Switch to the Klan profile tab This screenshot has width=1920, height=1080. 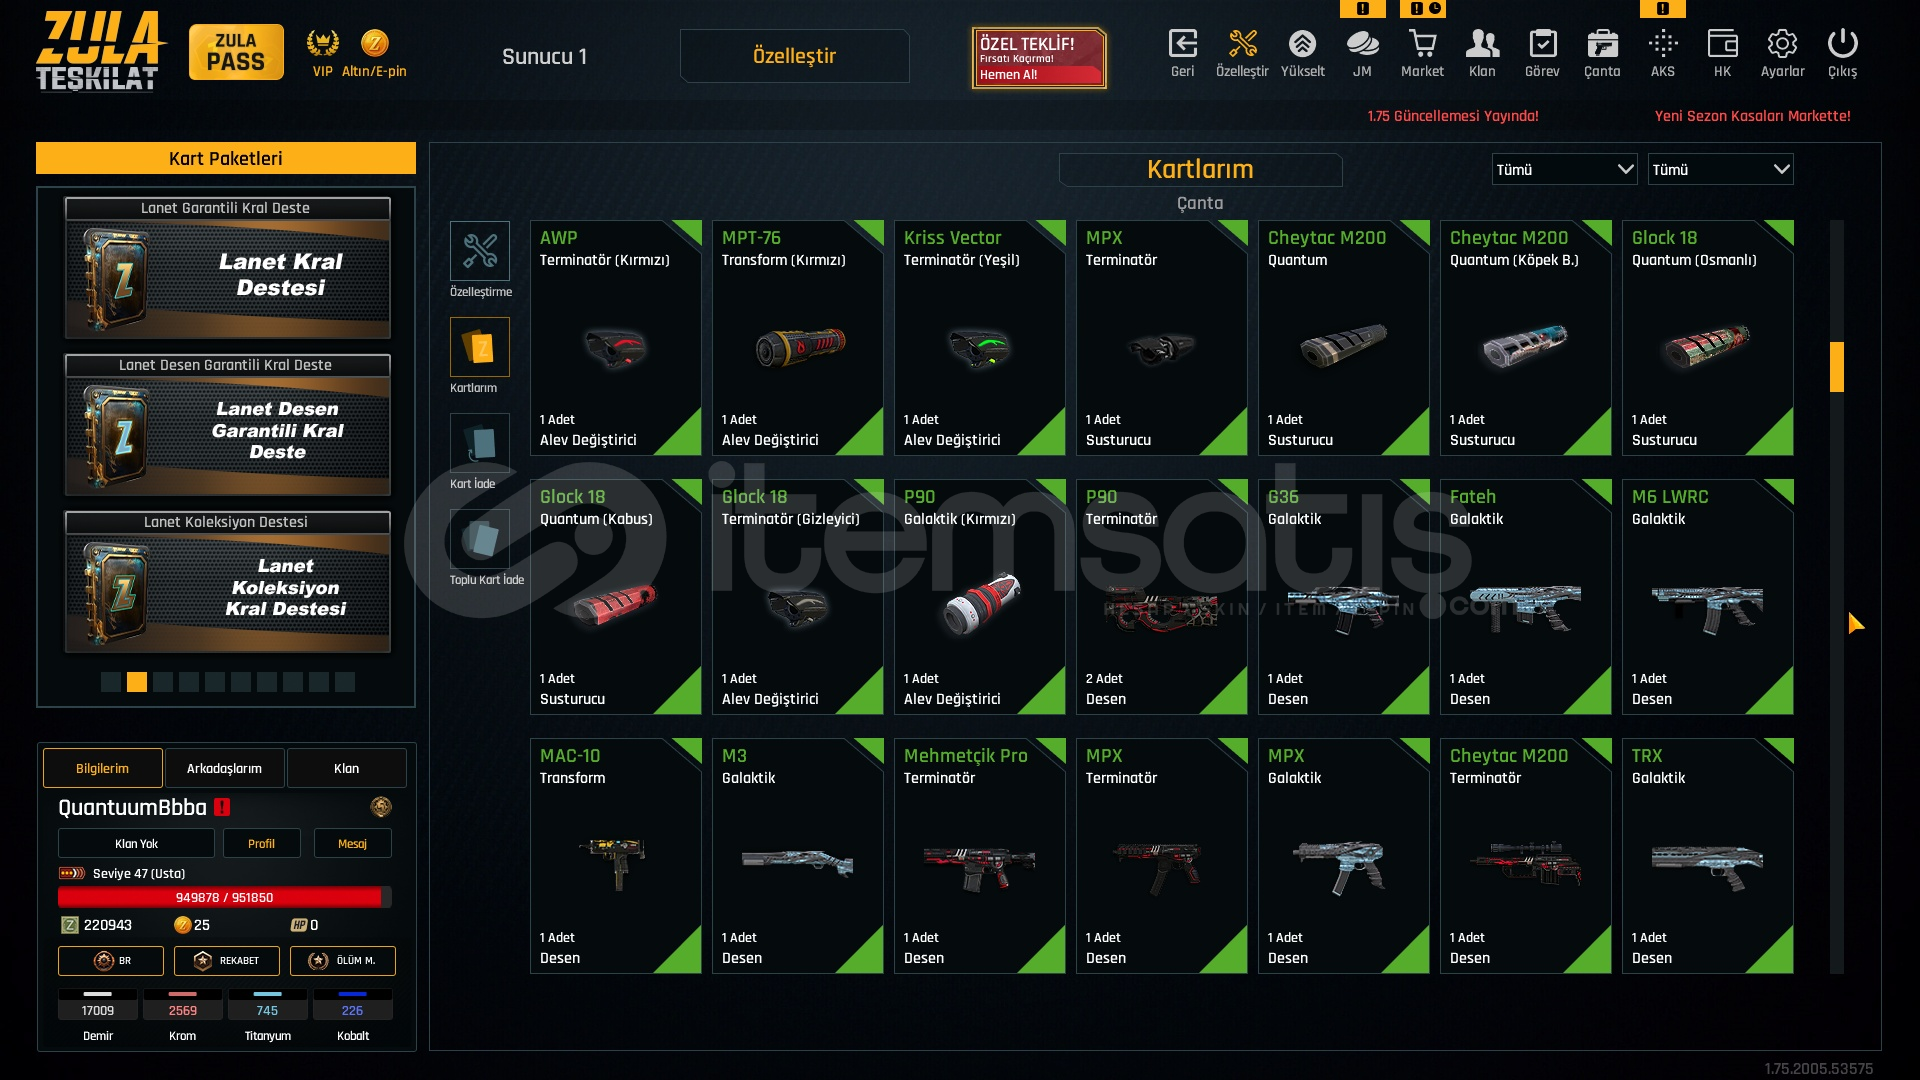346,768
